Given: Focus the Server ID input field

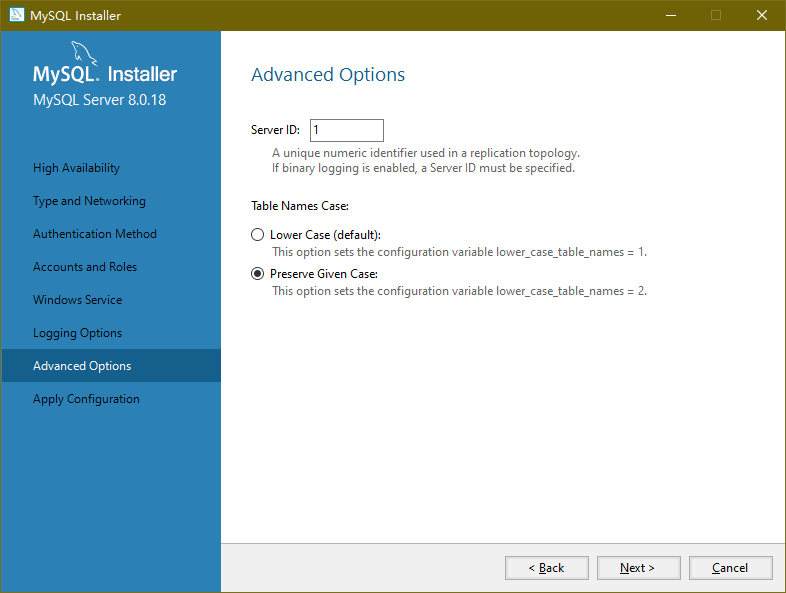Looking at the screenshot, I should coord(346,130).
